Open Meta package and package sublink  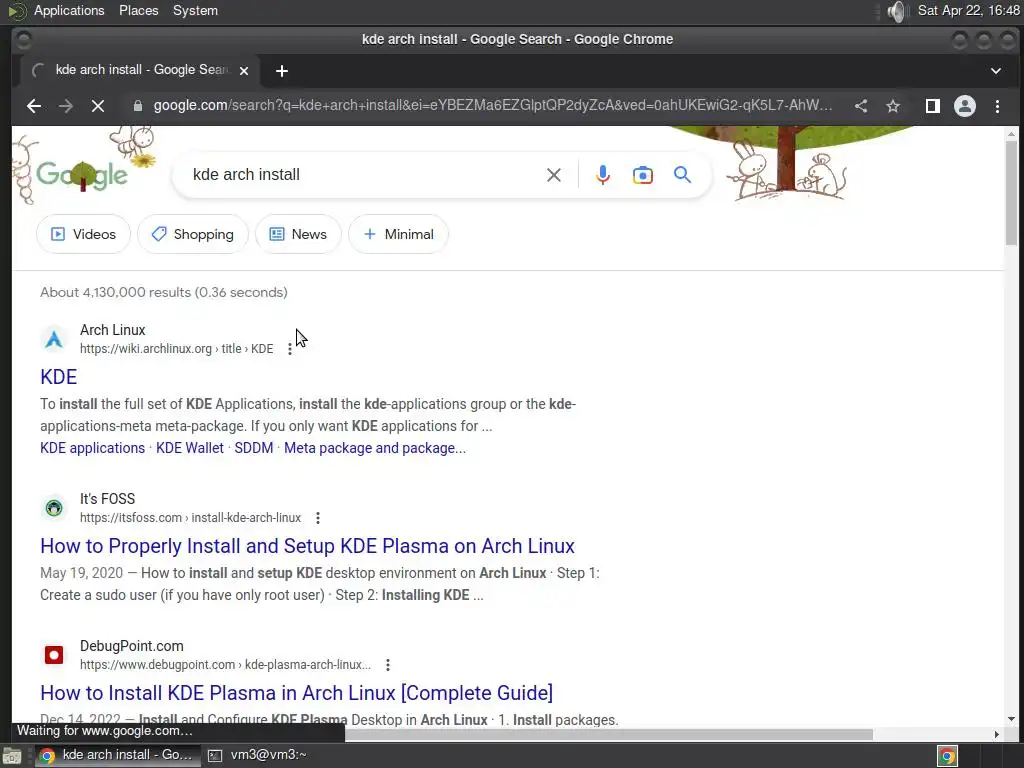point(375,448)
